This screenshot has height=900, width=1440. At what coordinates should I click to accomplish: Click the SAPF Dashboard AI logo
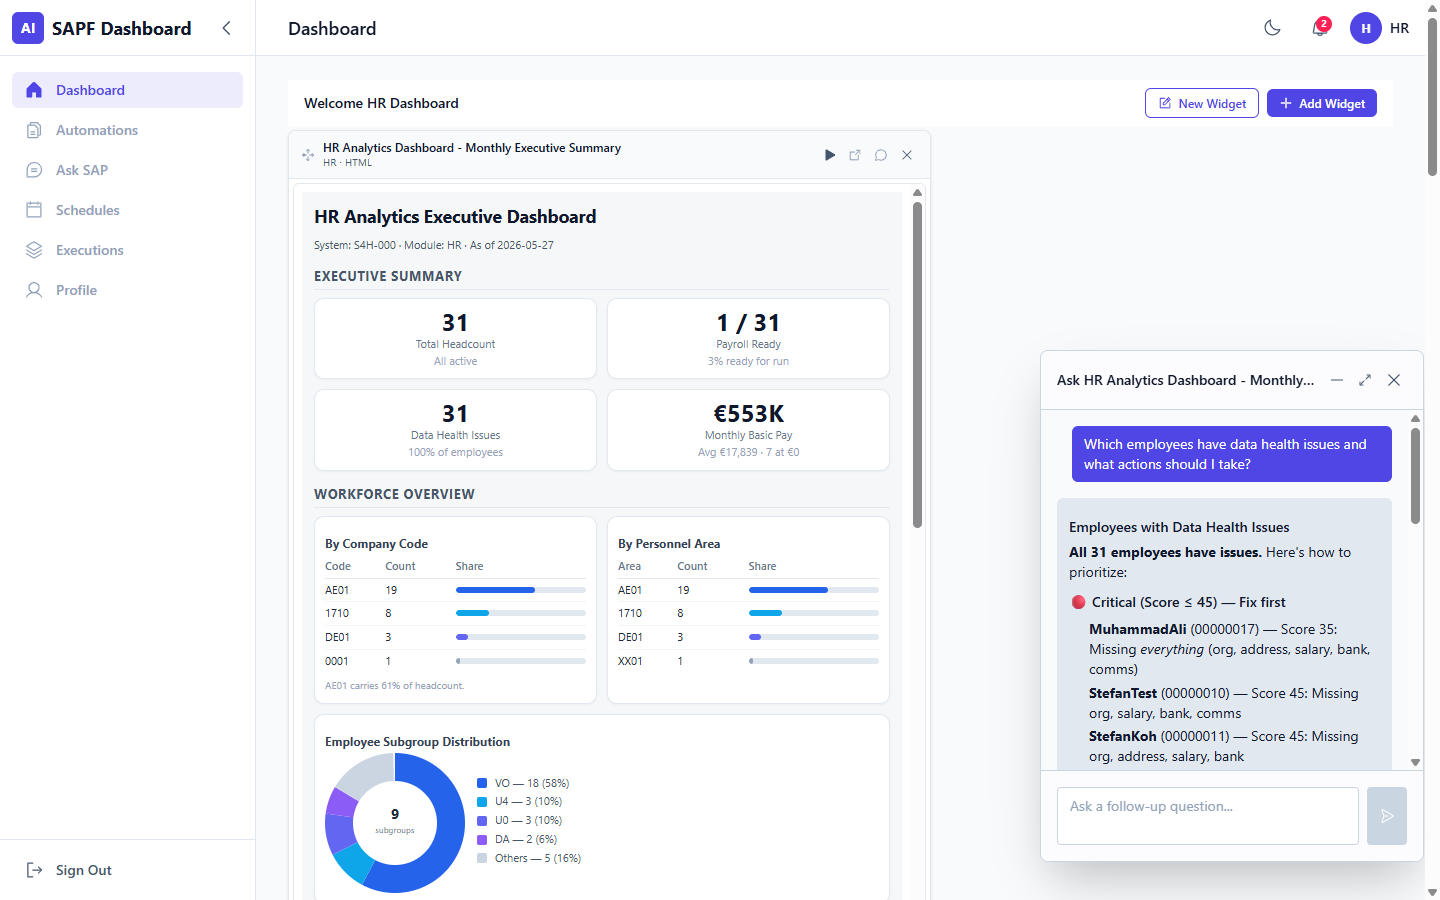28,28
